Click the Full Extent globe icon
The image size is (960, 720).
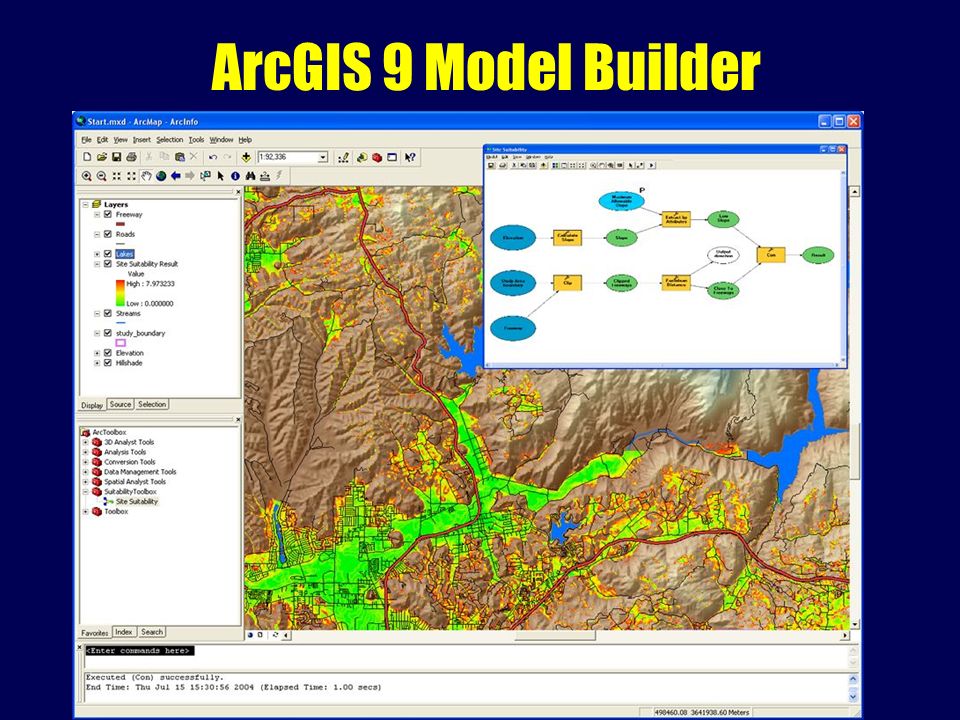coord(161,176)
